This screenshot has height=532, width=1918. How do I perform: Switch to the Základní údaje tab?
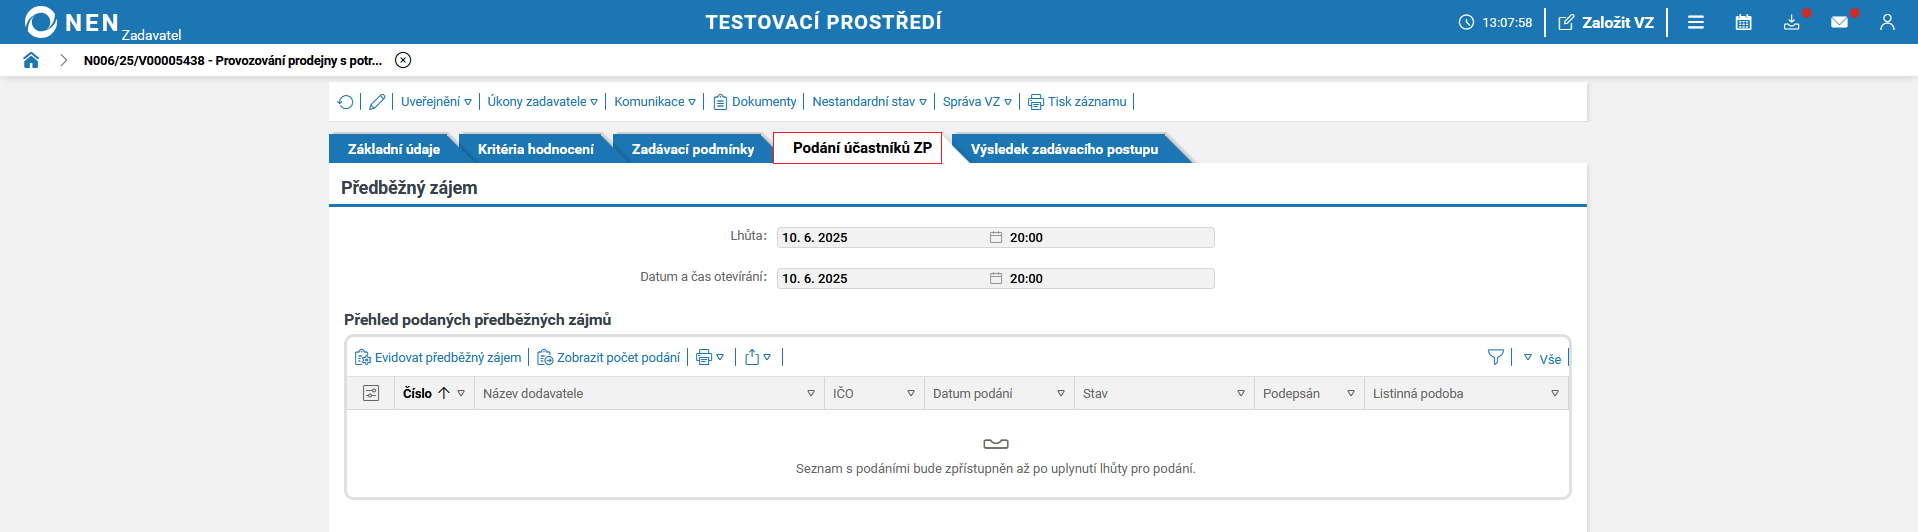point(394,149)
